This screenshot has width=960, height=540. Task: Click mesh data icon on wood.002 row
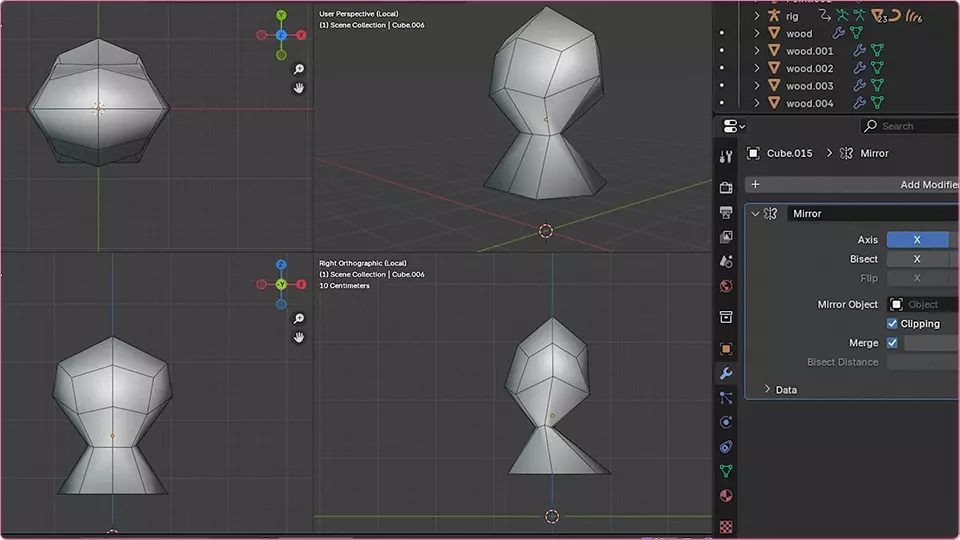(877, 68)
